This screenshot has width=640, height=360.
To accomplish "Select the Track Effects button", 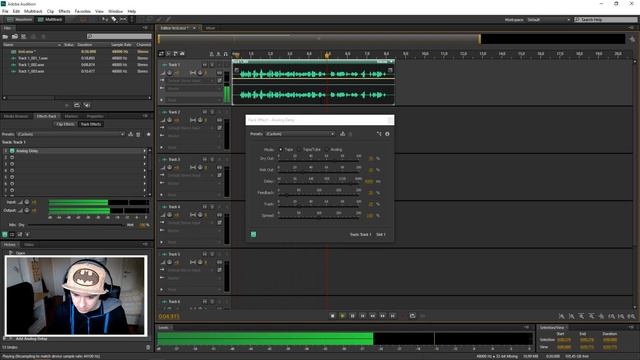I will [91, 124].
